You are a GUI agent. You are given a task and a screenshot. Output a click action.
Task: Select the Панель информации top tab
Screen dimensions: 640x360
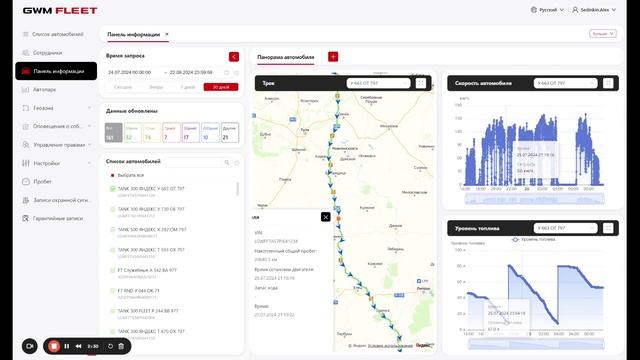click(133, 34)
